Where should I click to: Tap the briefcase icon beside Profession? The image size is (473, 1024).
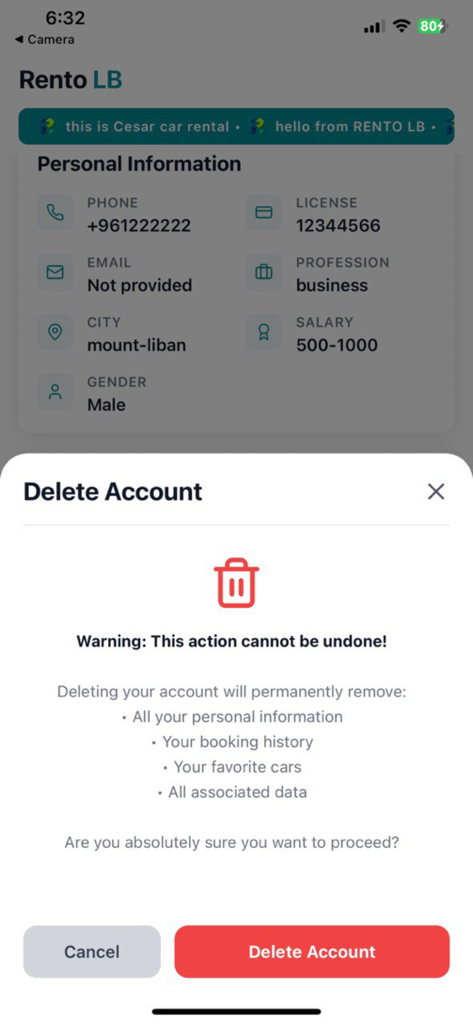(264, 272)
